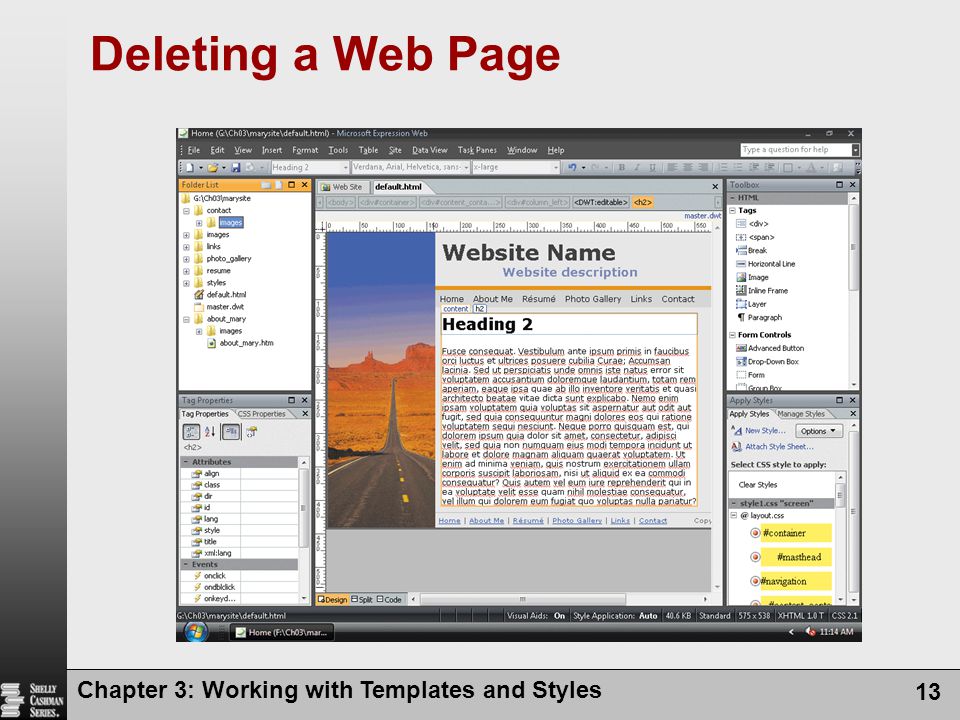Click Show Set Properties on Top icon

pos(231,432)
